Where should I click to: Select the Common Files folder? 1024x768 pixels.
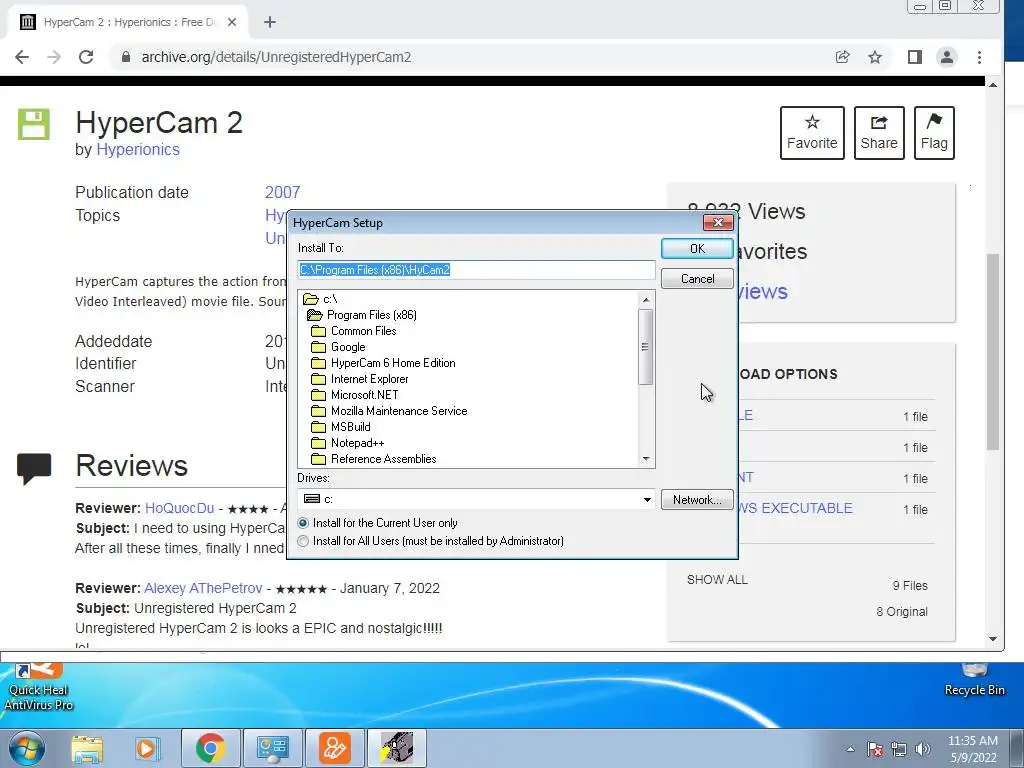coord(354,331)
